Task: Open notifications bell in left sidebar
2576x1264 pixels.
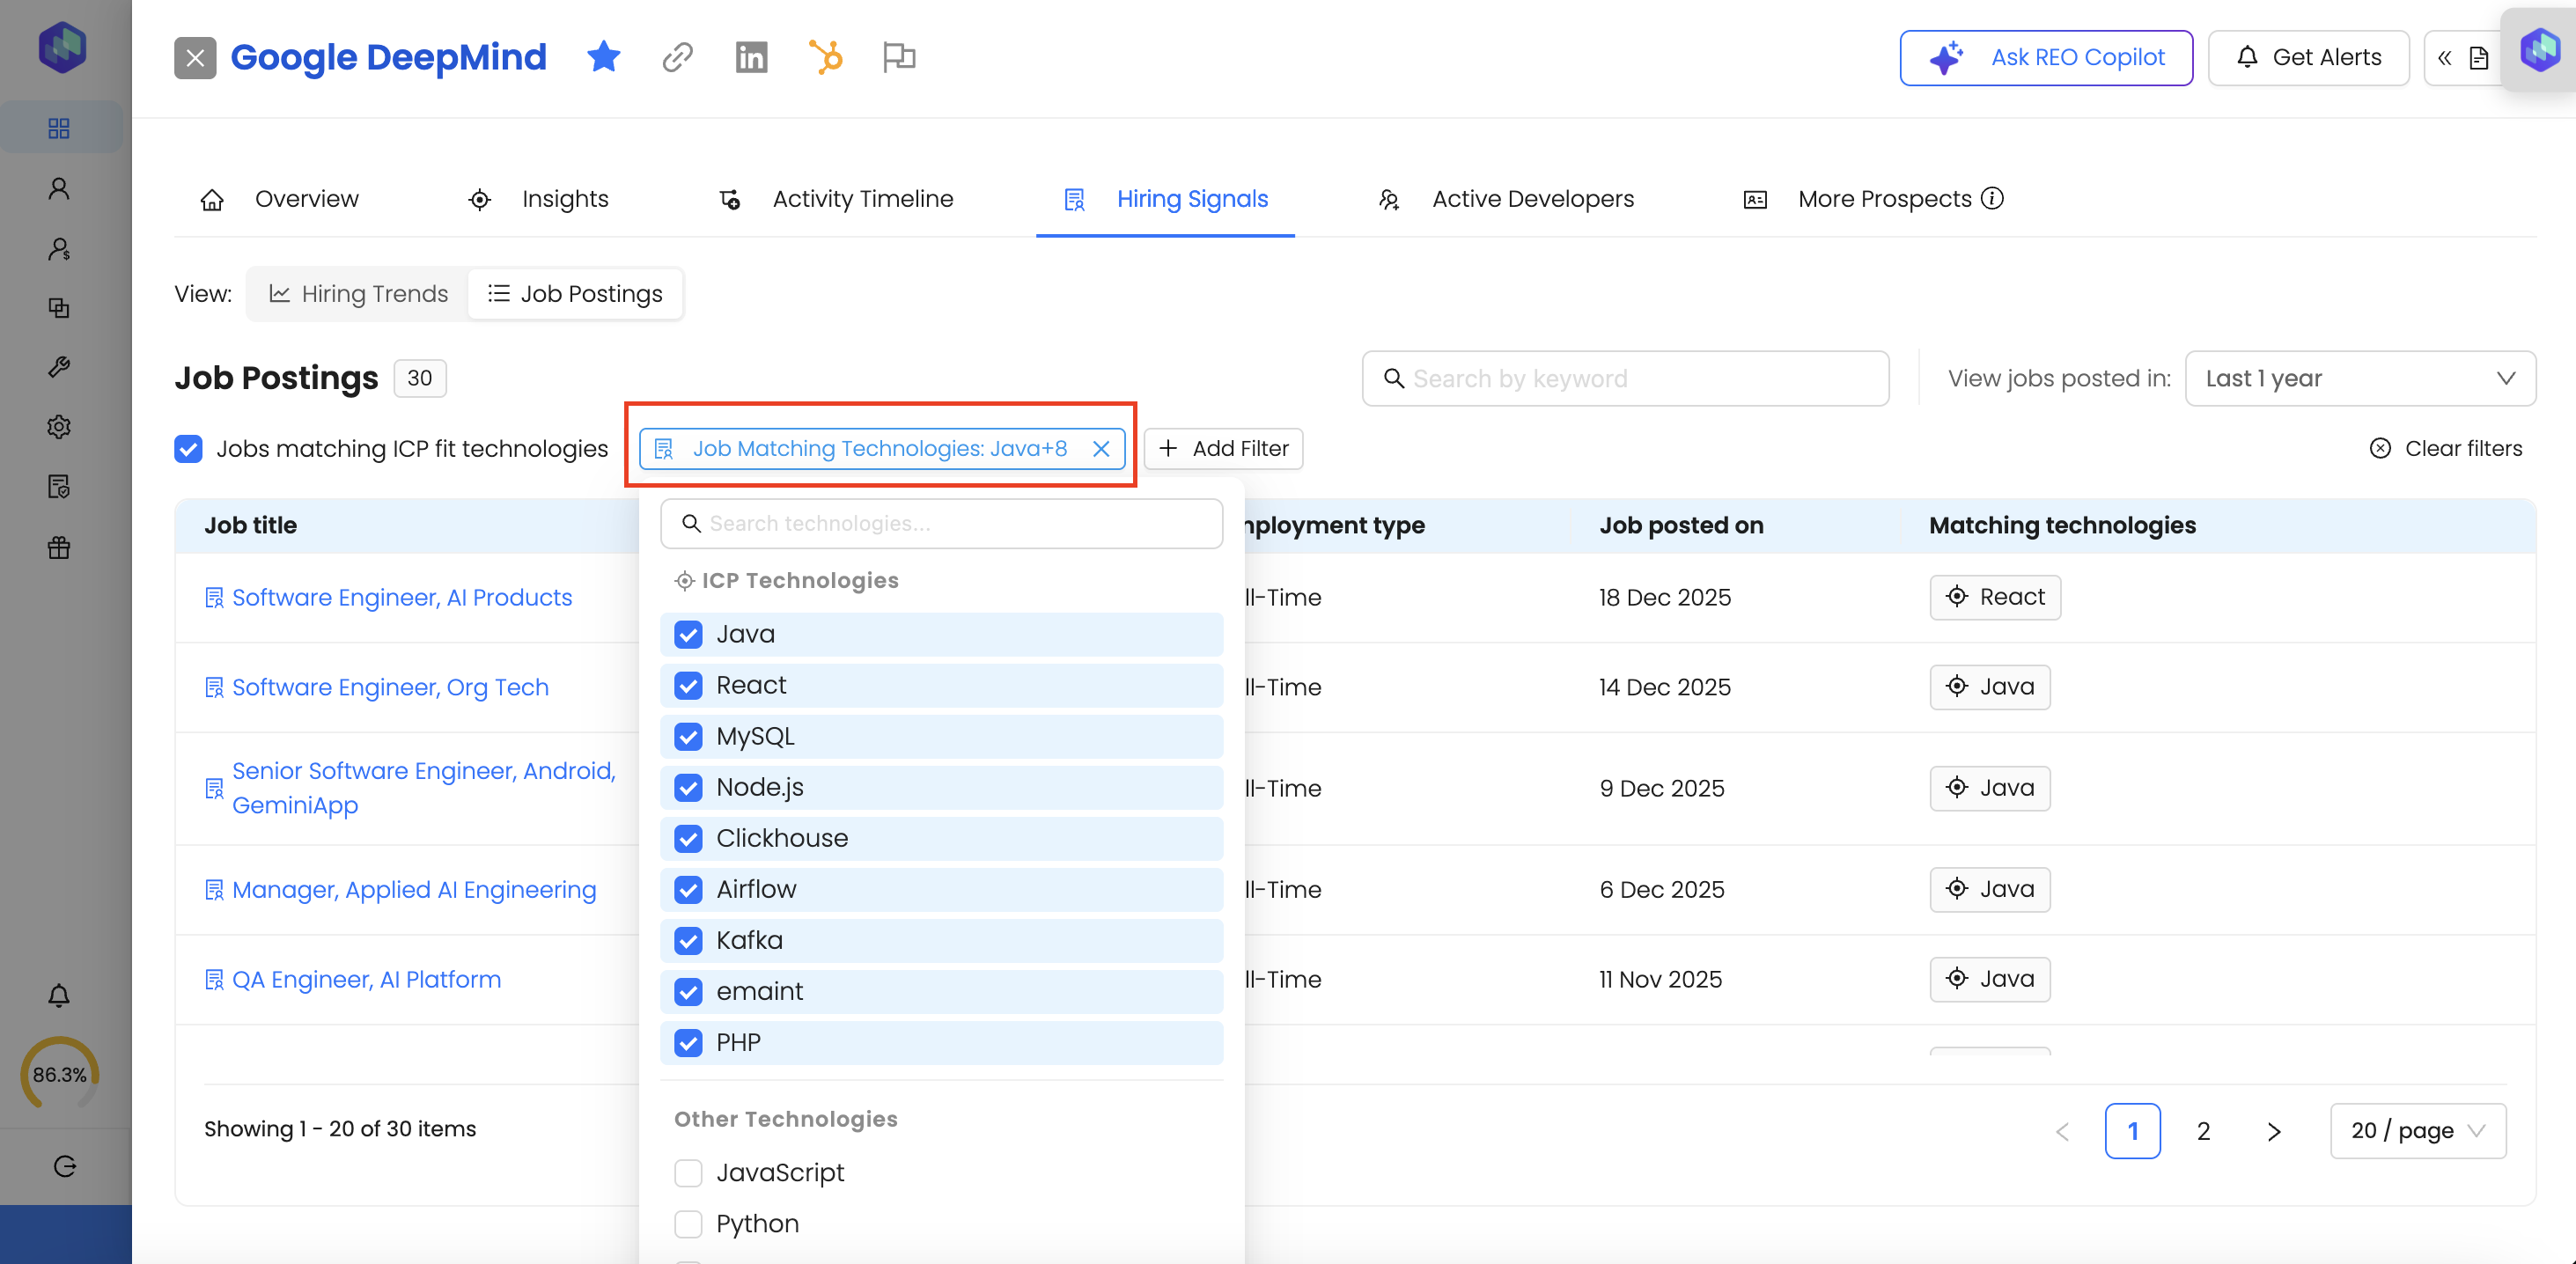Action: click(x=59, y=995)
